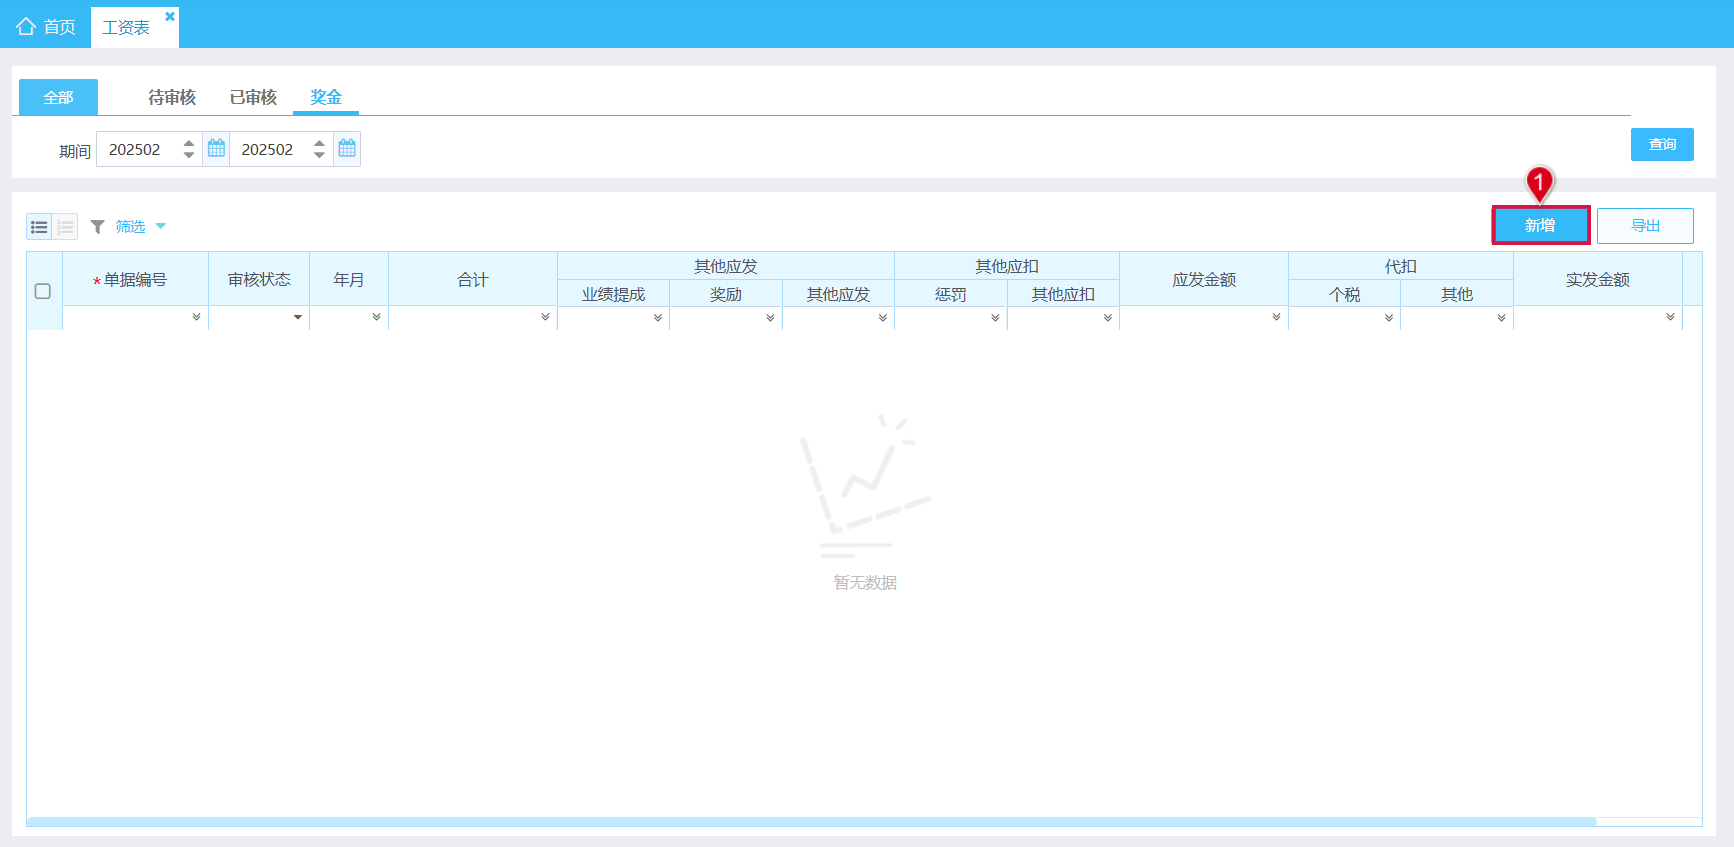The image size is (1734, 847).
Task: Click the end period field 202502
Action: (270, 149)
